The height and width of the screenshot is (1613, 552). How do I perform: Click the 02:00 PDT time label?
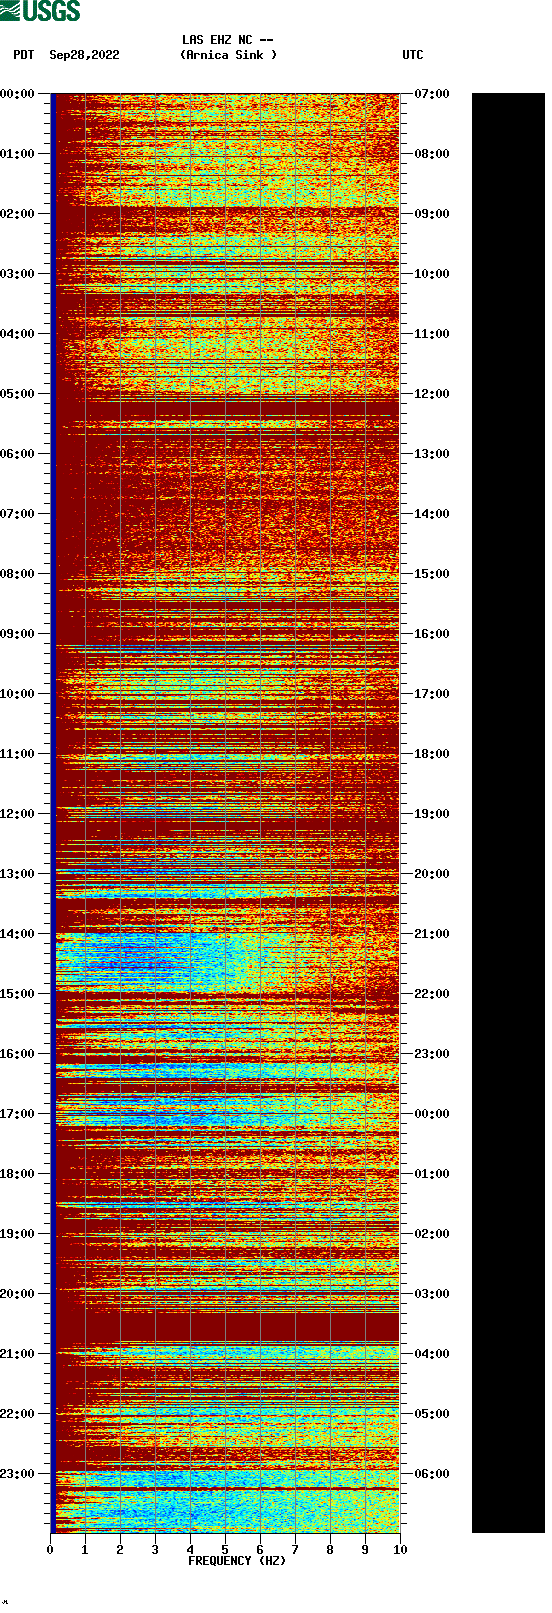click(17, 214)
